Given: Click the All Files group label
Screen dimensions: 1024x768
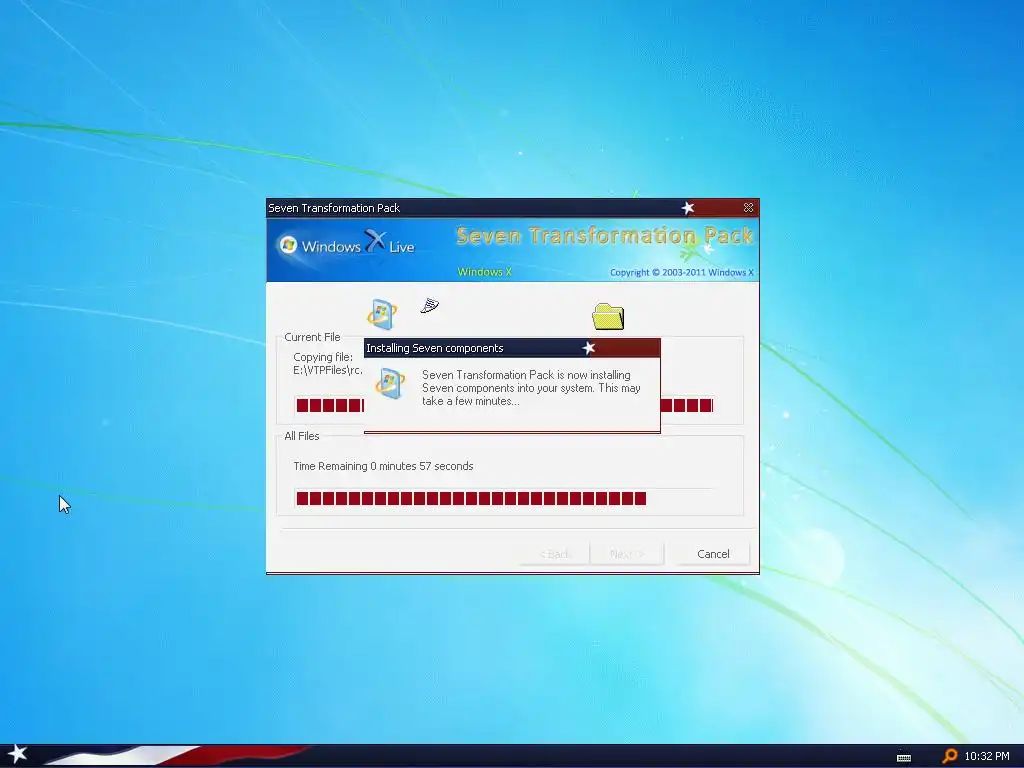Looking at the screenshot, I should pos(302,436).
